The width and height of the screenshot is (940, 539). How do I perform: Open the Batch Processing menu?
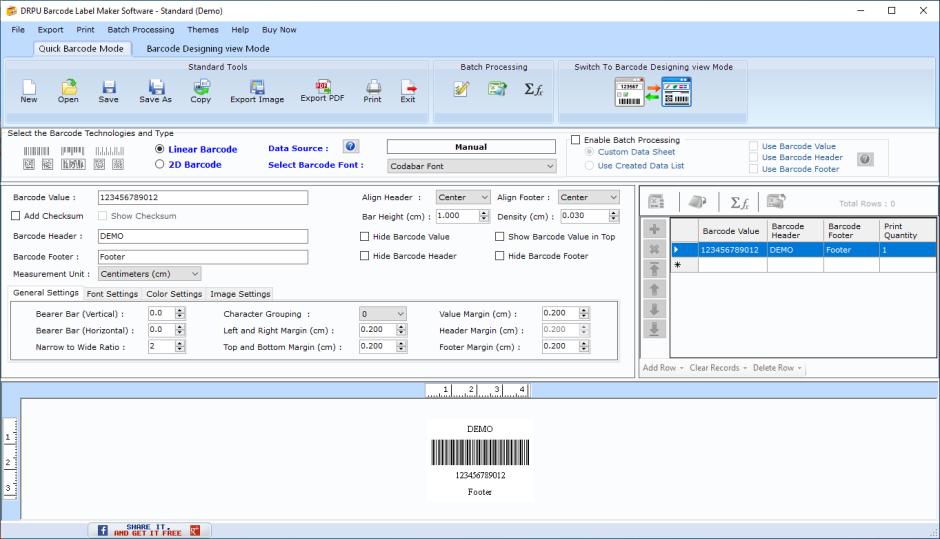coord(141,29)
